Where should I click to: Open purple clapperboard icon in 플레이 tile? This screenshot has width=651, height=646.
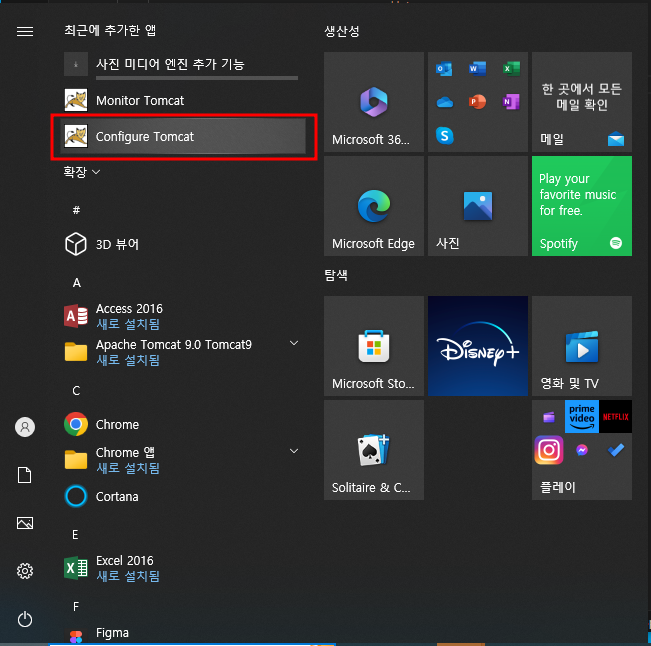(549, 416)
